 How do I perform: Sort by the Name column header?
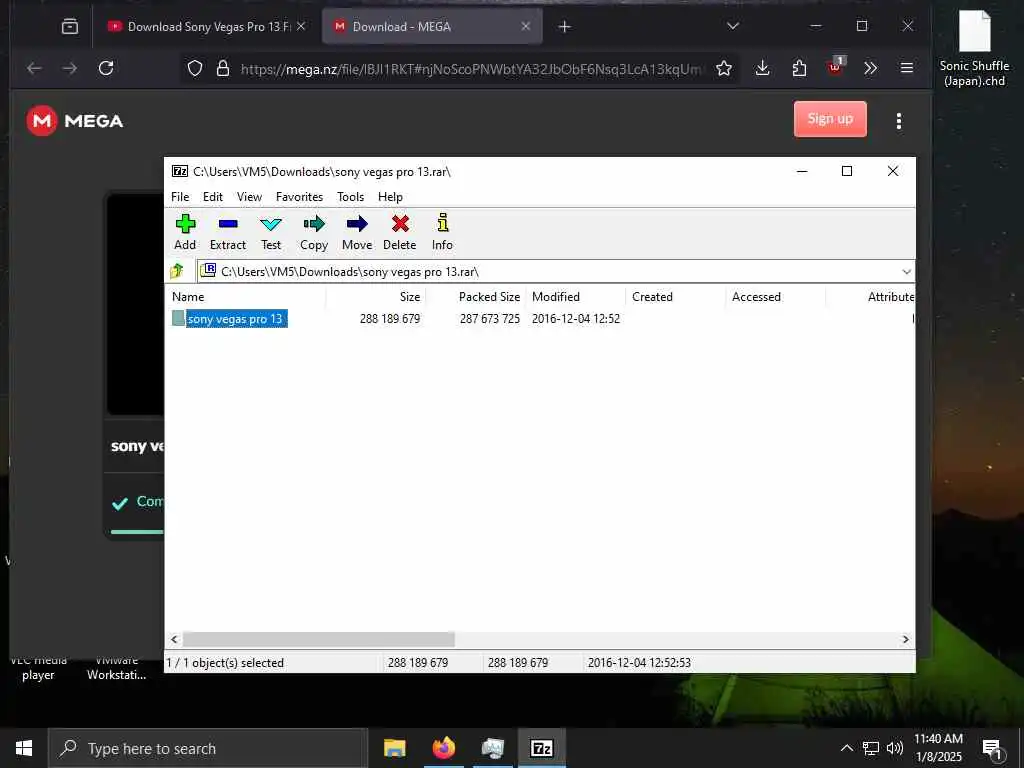(x=246, y=296)
